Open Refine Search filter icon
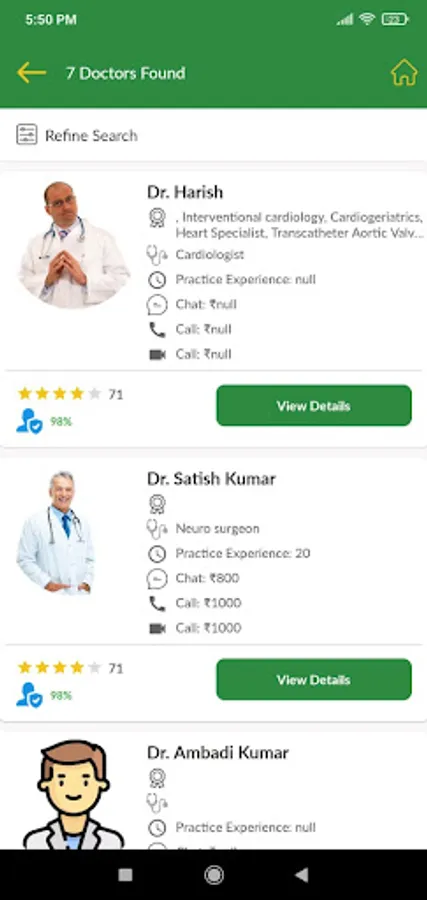Screen dimensions: 427x900 tap(26, 135)
